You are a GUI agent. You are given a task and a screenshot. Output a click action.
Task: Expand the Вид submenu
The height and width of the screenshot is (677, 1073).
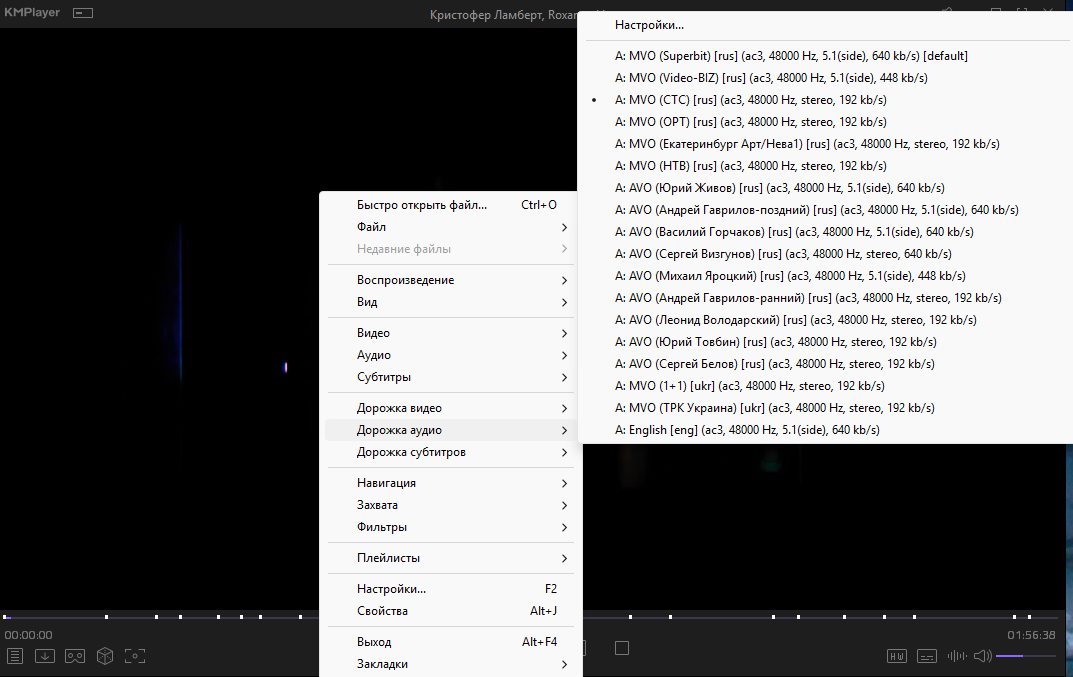tap(451, 302)
